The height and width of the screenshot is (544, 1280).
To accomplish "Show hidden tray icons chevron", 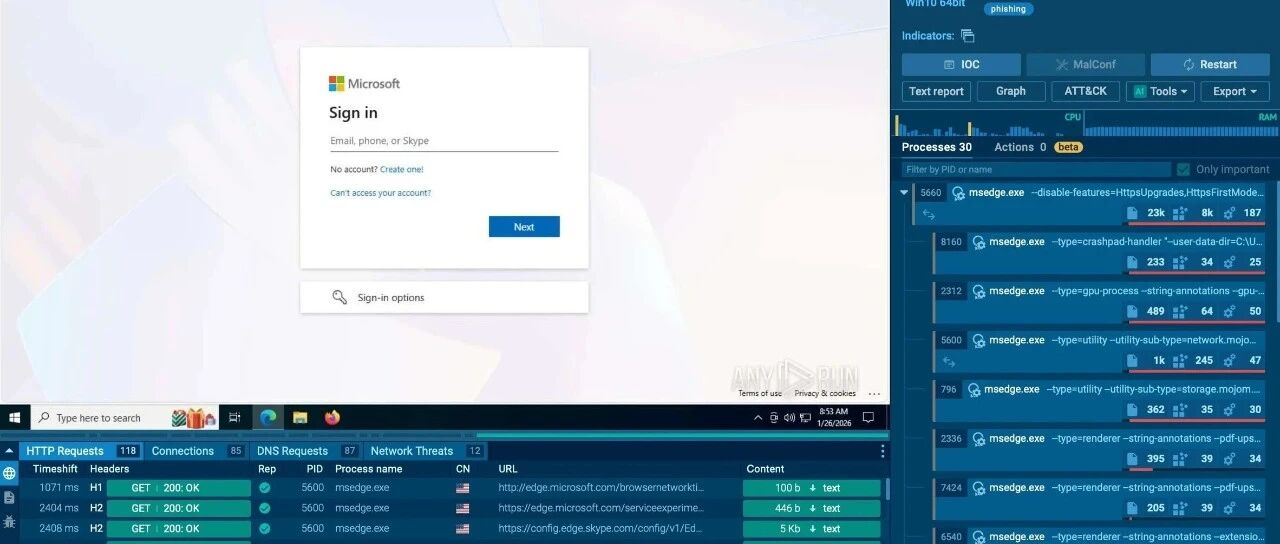I will pyautogui.click(x=760, y=418).
